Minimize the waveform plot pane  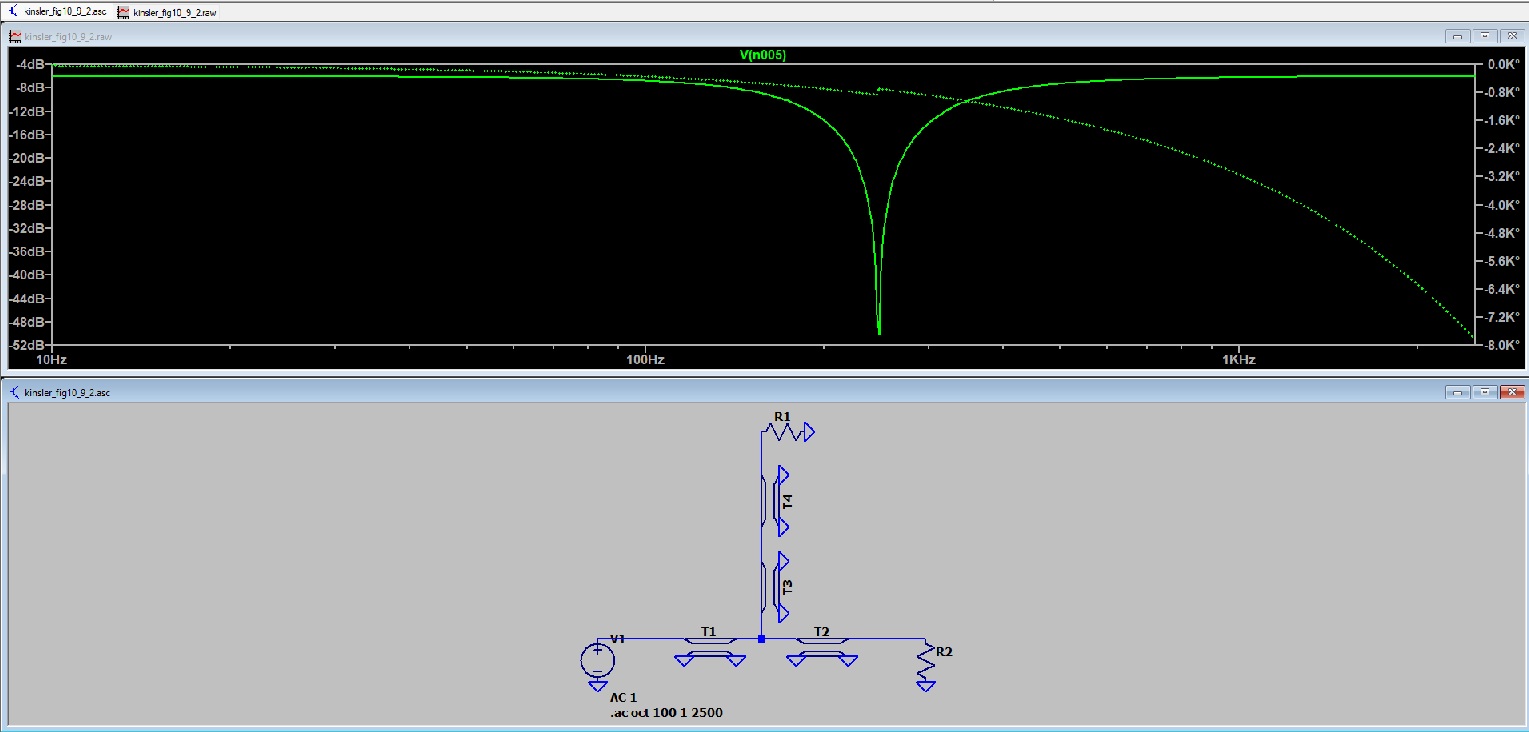[x=1458, y=36]
